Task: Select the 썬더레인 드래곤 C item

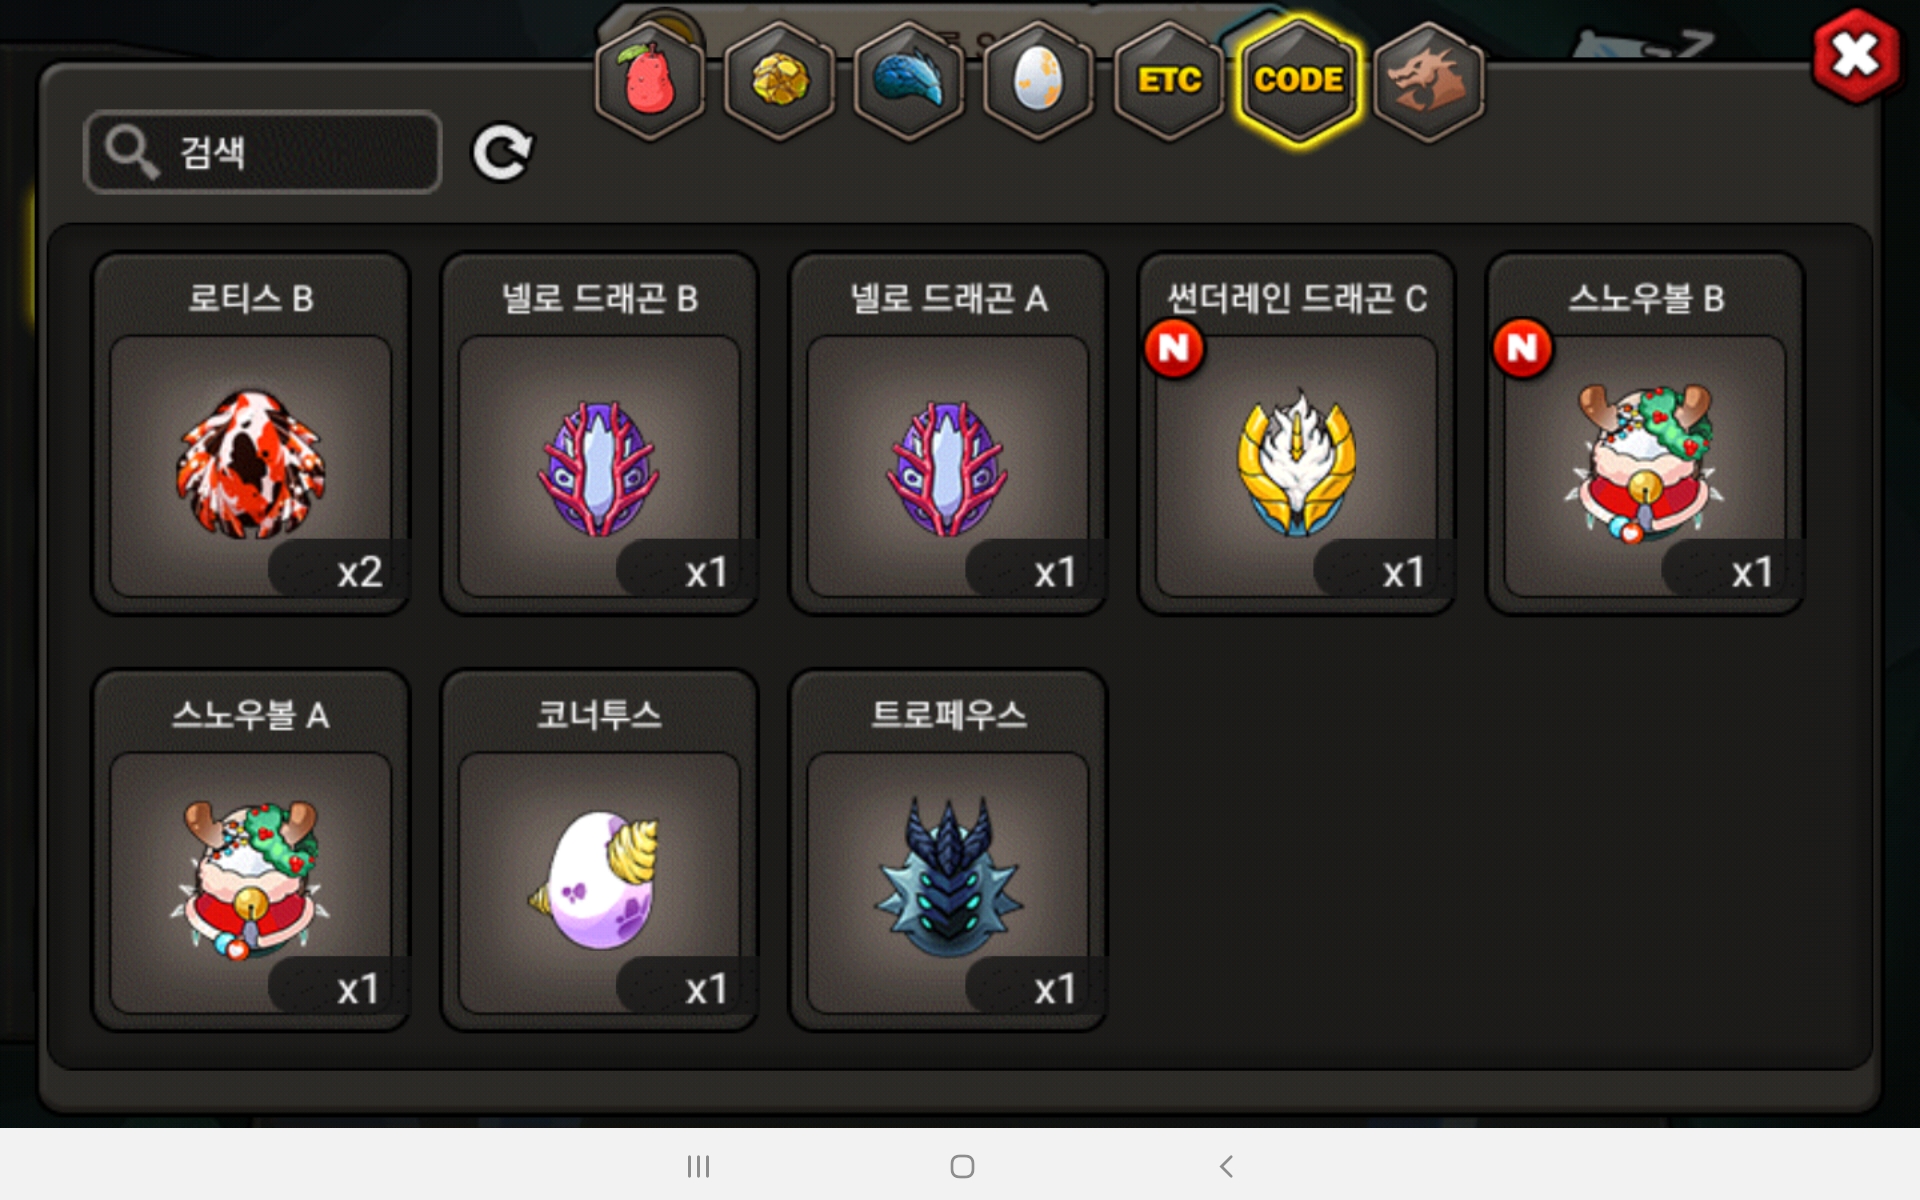Action: [x=1297, y=433]
